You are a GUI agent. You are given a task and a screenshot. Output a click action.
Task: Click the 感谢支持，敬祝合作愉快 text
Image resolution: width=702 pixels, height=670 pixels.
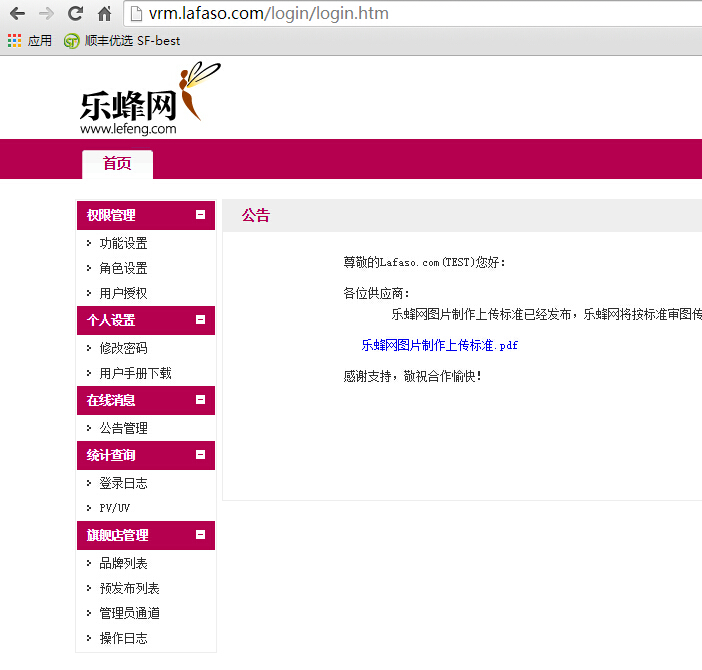412,376
